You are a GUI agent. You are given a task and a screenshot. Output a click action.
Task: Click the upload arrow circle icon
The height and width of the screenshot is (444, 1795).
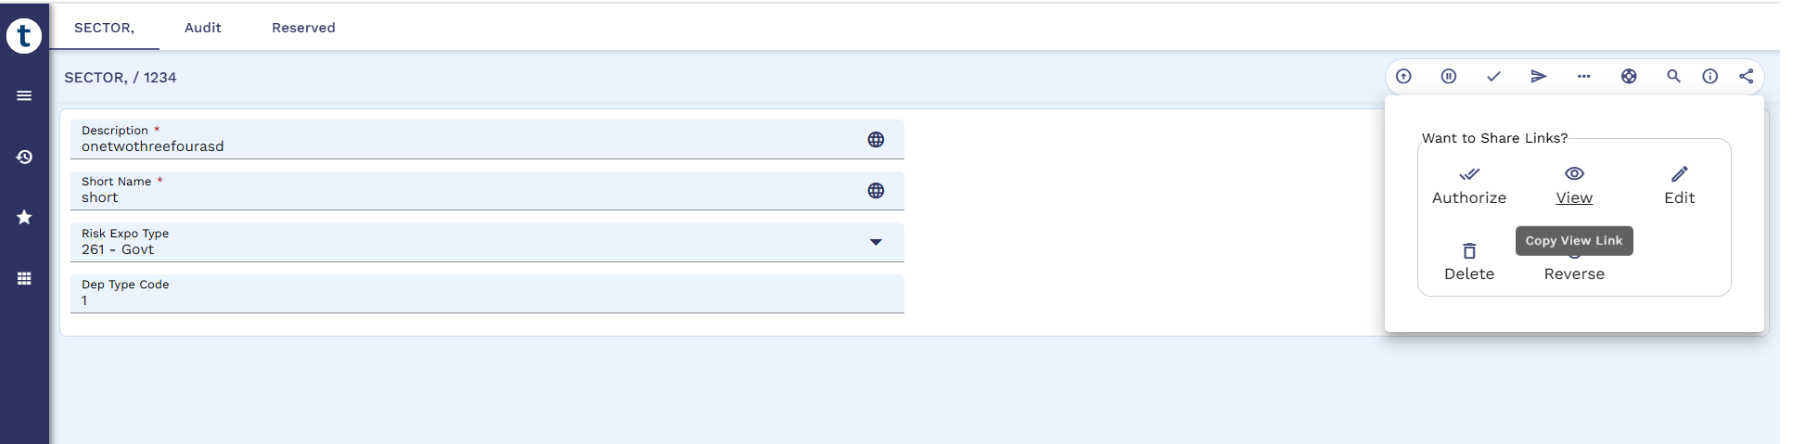pyautogui.click(x=1403, y=76)
